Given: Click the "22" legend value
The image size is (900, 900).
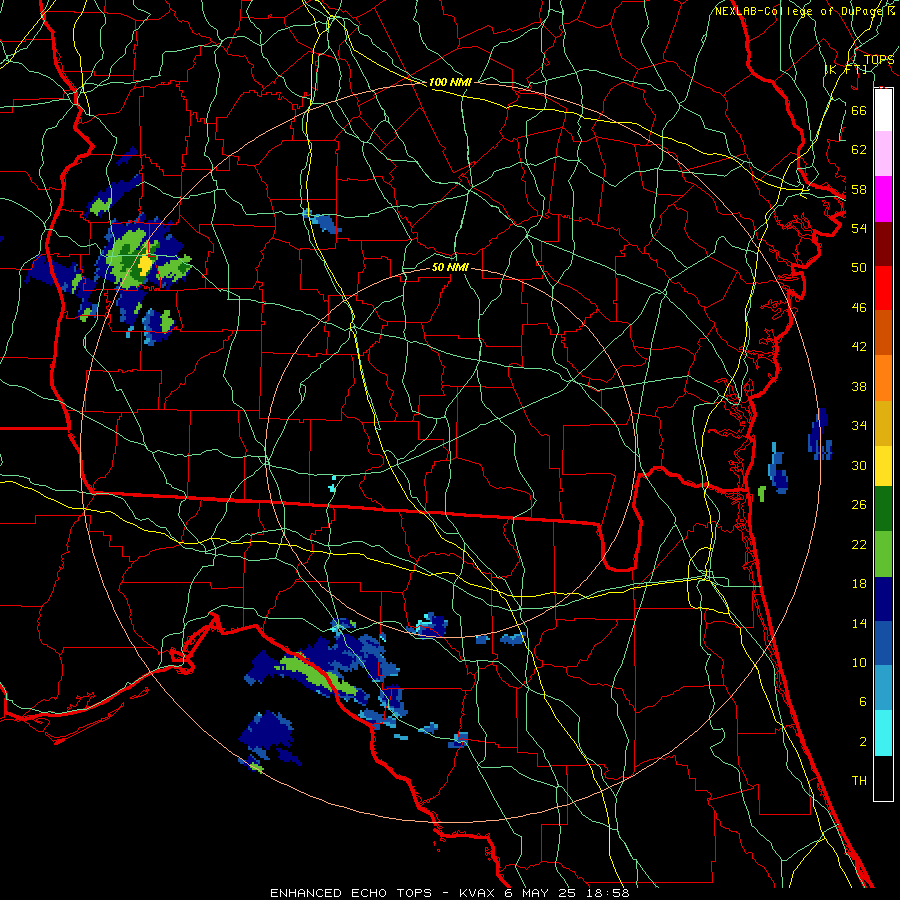Looking at the screenshot, I should (859, 544).
